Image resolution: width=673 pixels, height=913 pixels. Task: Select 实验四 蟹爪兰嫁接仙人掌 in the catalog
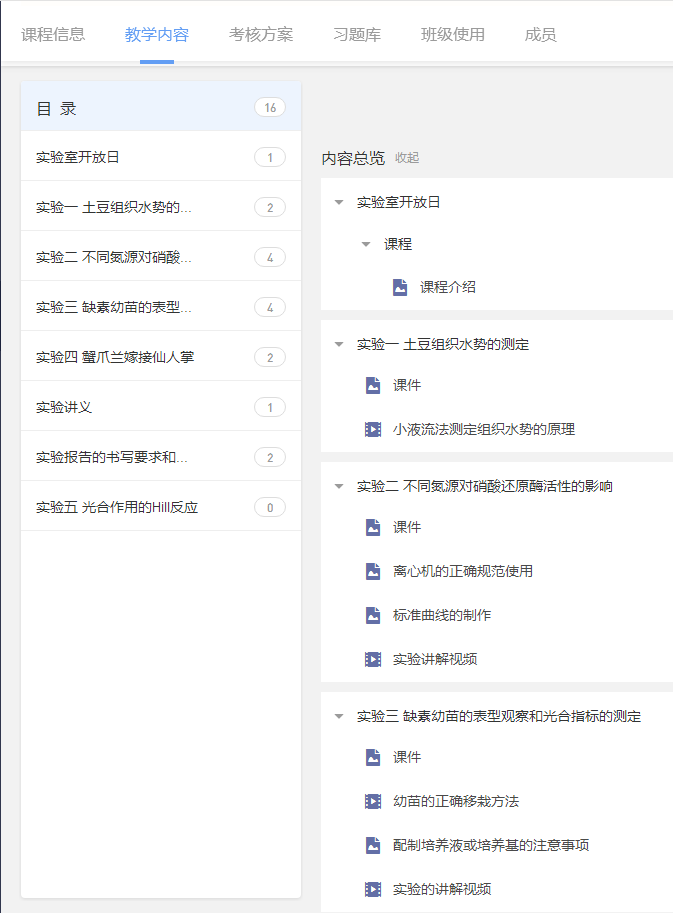(x=115, y=357)
